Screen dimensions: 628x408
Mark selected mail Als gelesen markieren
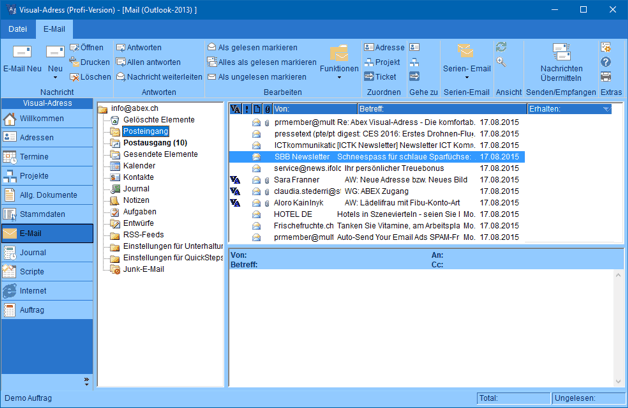pyautogui.click(x=252, y=48)
